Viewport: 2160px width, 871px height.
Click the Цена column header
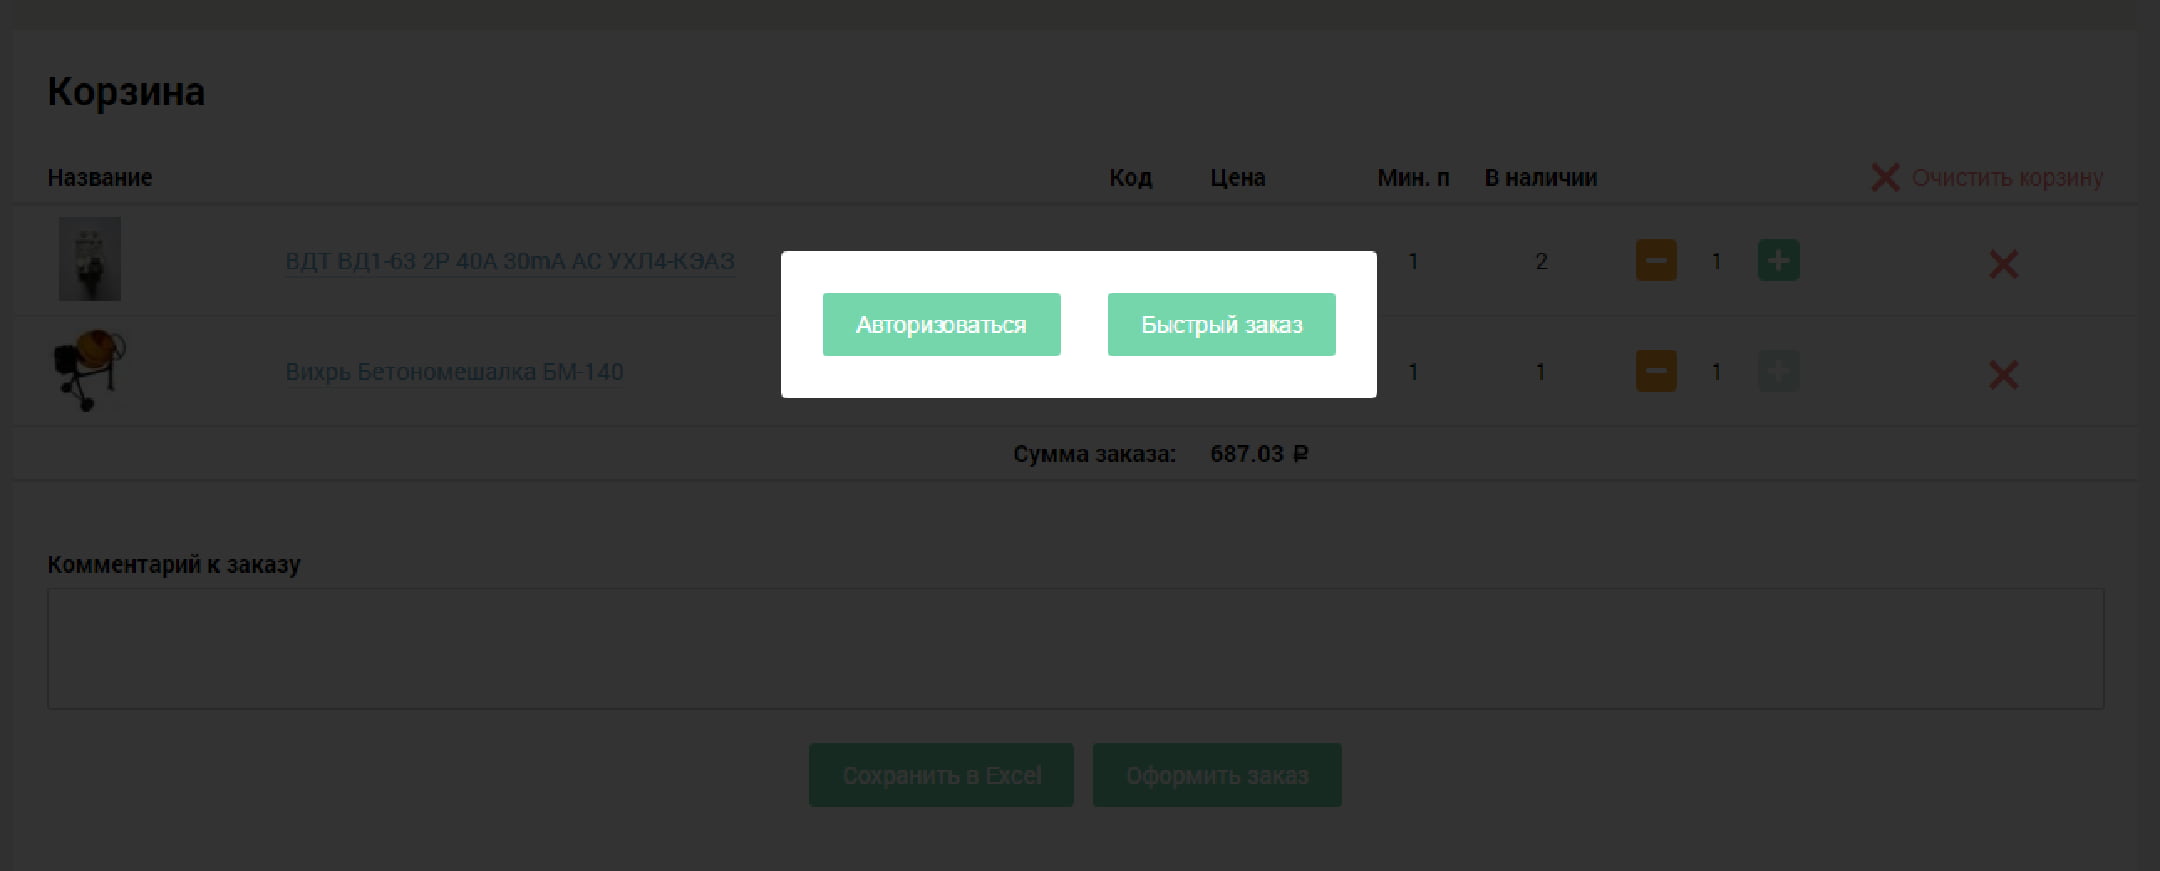pyautogui.click(x=1238, y=178)
